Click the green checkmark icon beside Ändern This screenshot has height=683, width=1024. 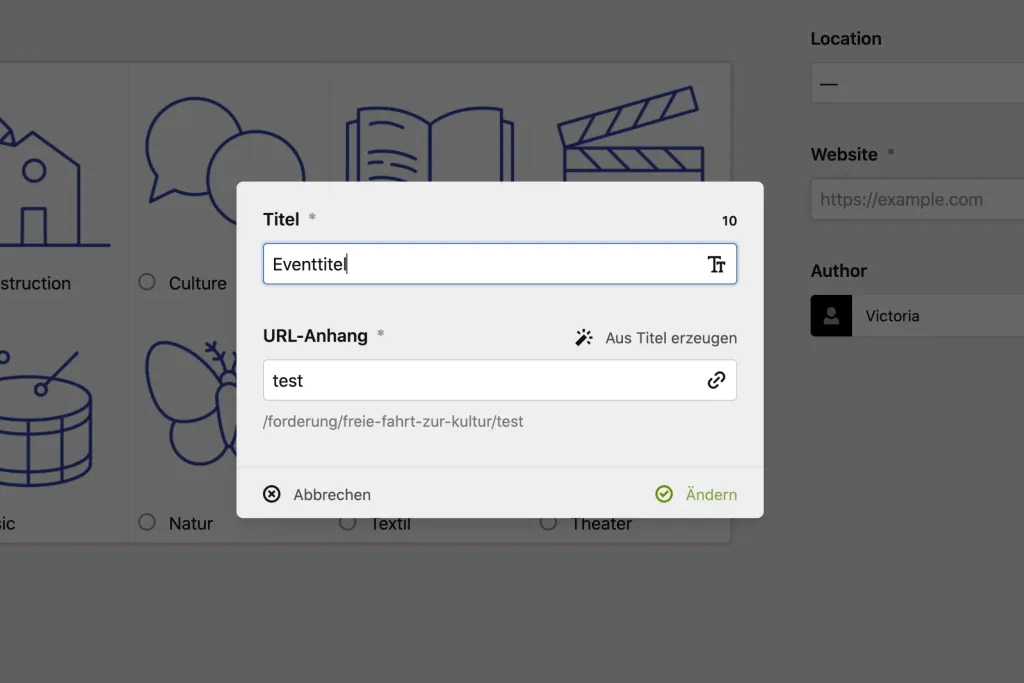[x=664, y=494]
